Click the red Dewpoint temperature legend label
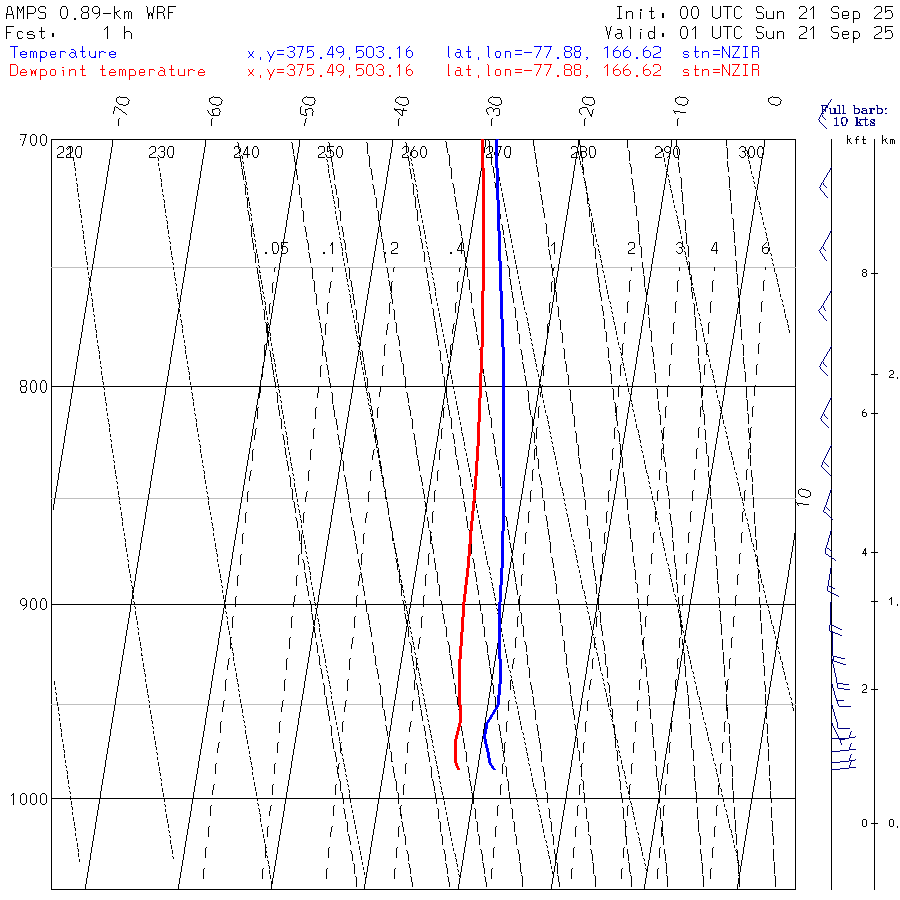900x900 pixels. (x=107, y=71)
